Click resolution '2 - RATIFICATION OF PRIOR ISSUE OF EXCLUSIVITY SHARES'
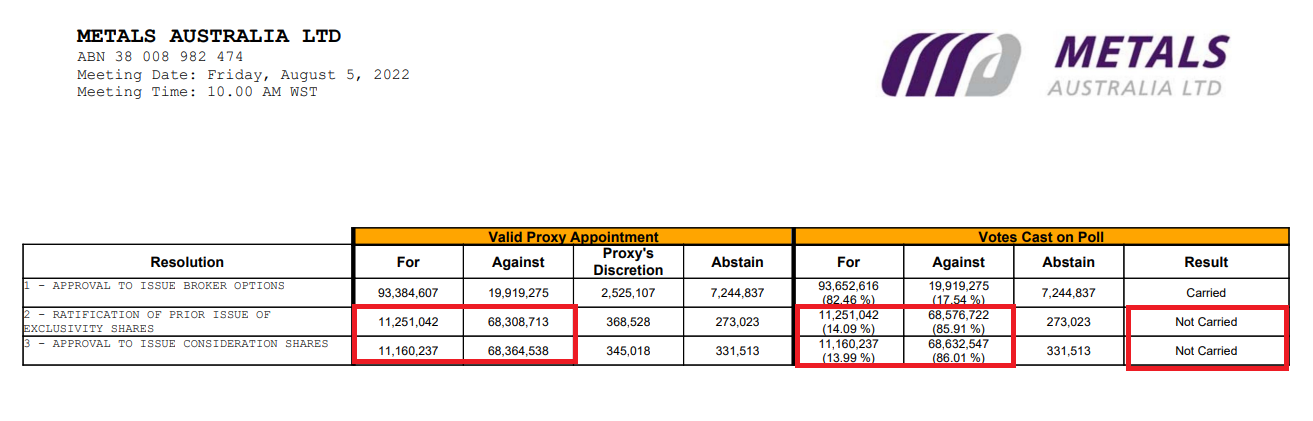Image resolution: width=1313 pixels, height=421 pixels. point(148,321)
